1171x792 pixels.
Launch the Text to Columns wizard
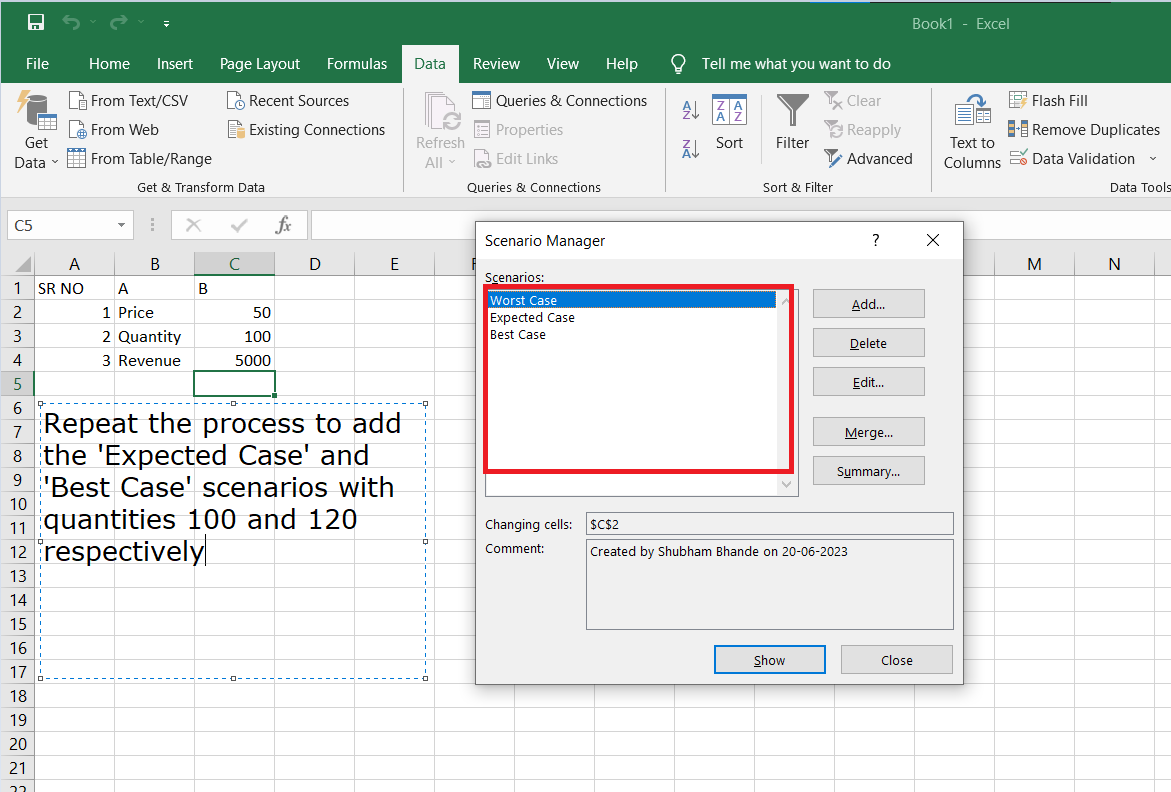pyautogui.click(x=971, y=130)
